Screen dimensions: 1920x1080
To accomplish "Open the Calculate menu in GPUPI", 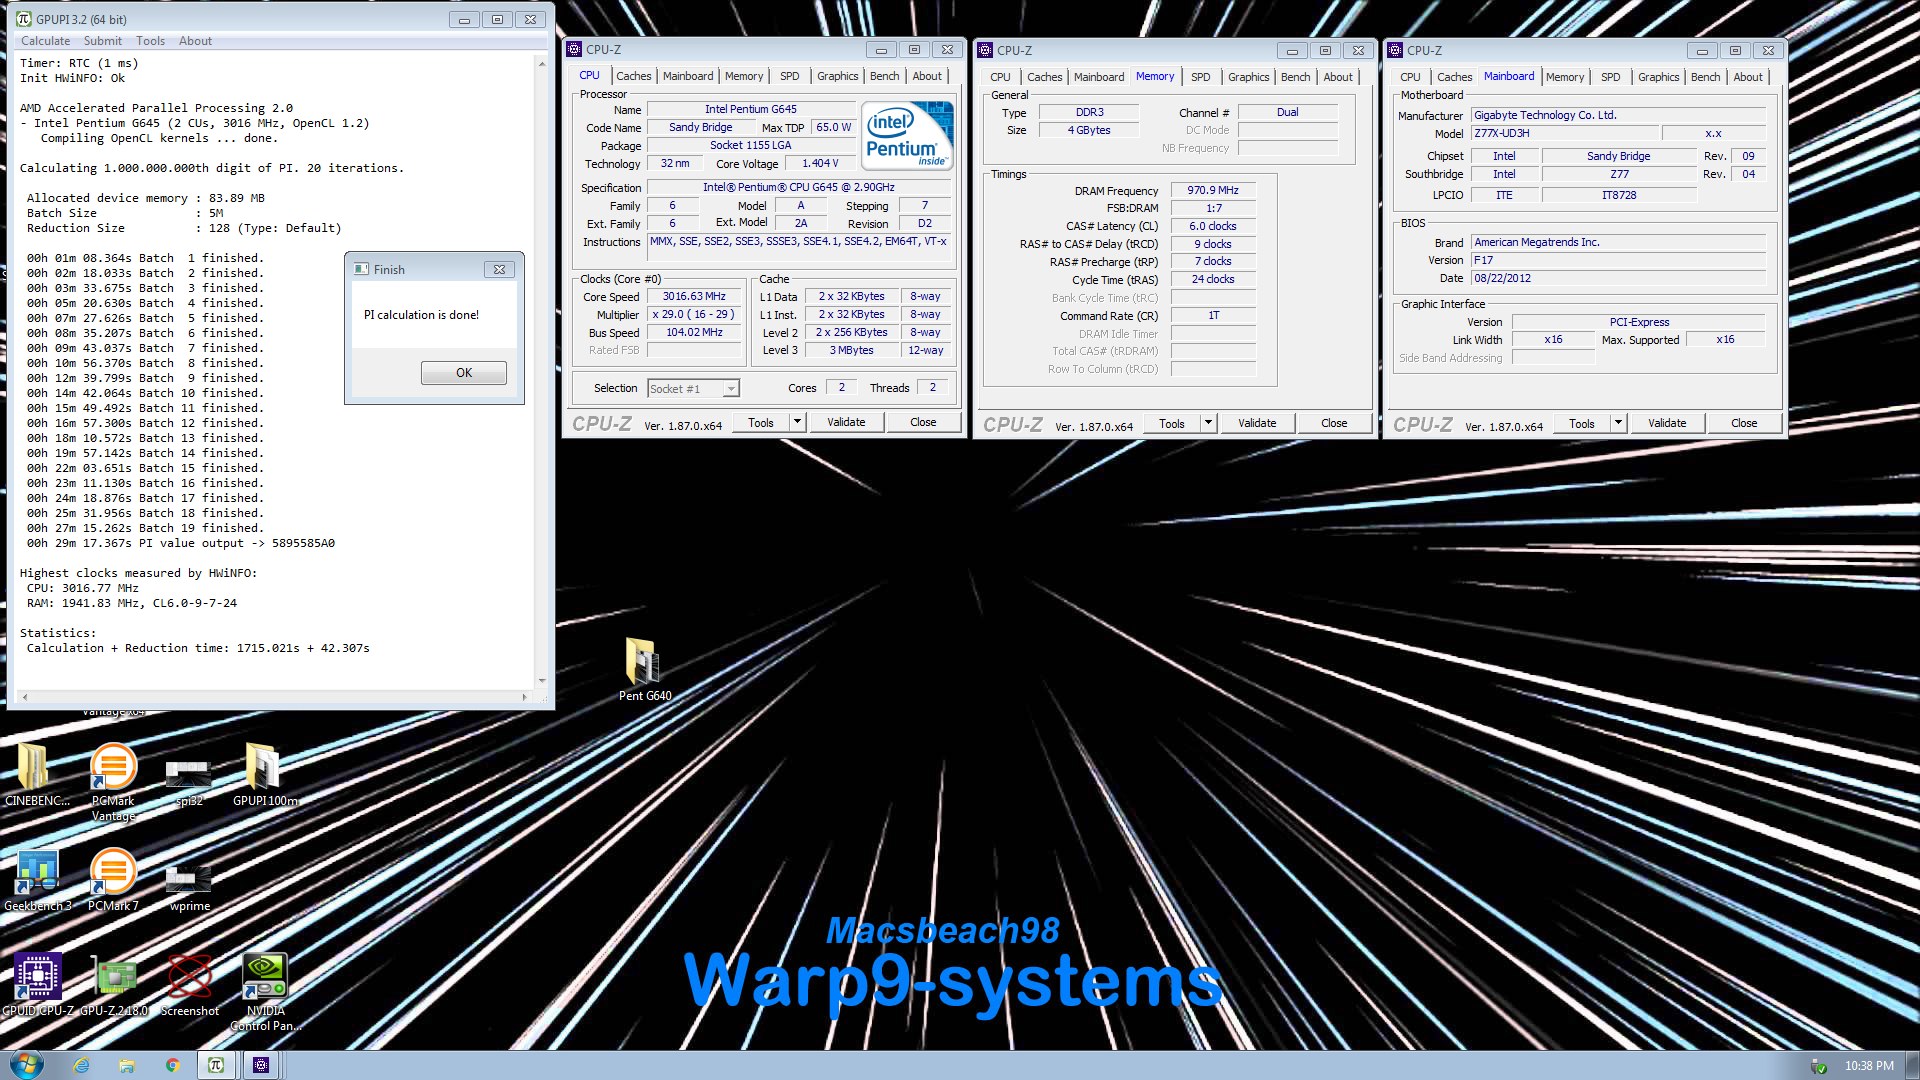I will (x=45, y=41).
